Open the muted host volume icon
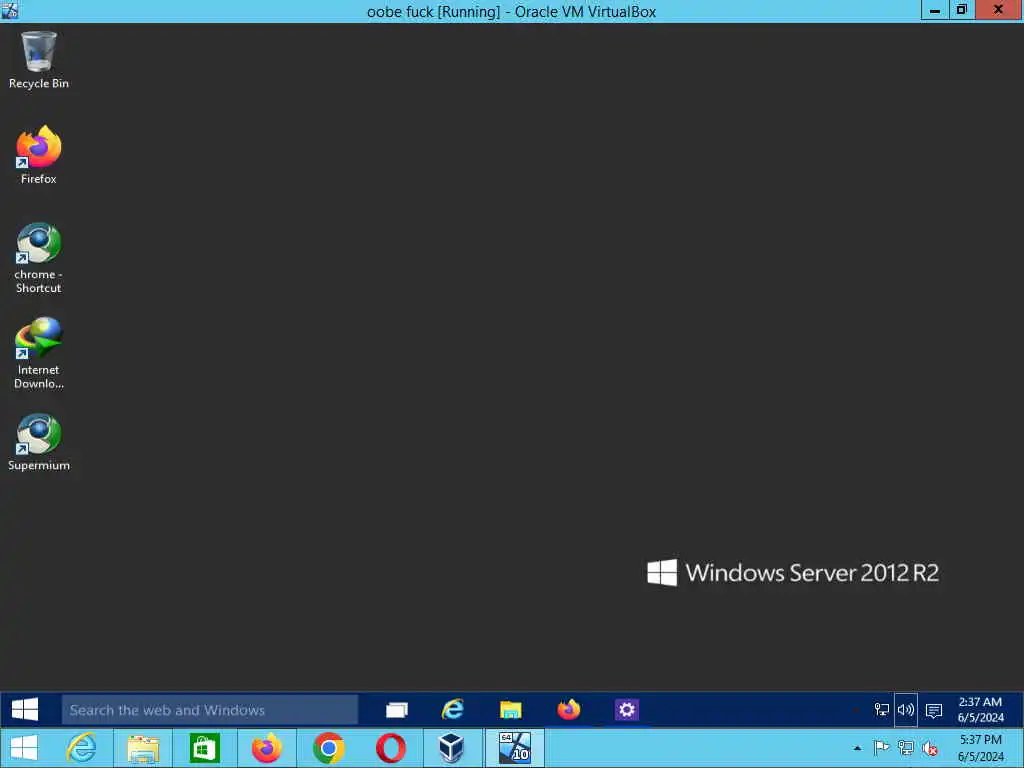The width and height of the screenshot is (1024, 768). pyautogui.click(x=930, y=748)
